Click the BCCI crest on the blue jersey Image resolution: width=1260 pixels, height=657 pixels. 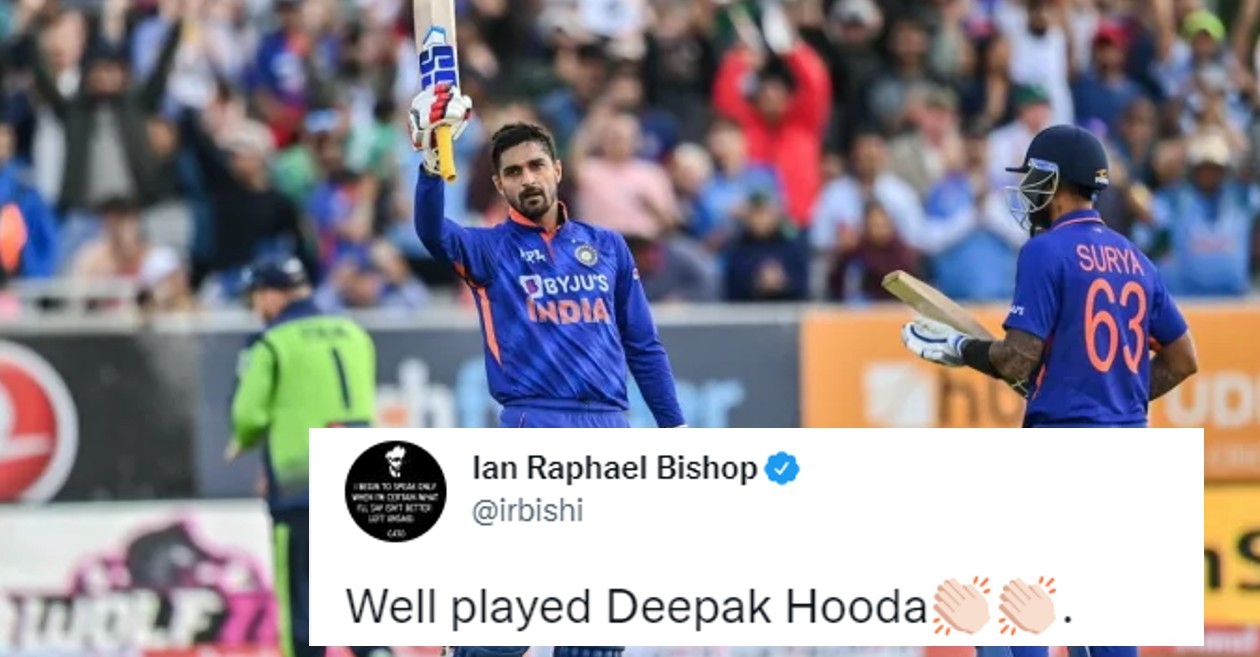pos(586,255)
